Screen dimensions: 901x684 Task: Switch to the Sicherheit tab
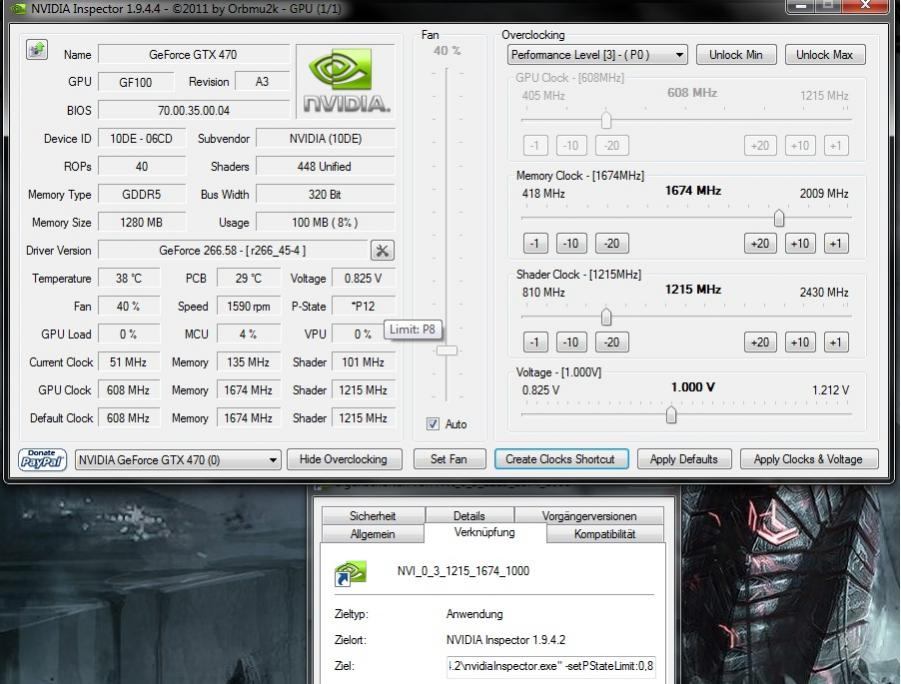pos(373,516)
